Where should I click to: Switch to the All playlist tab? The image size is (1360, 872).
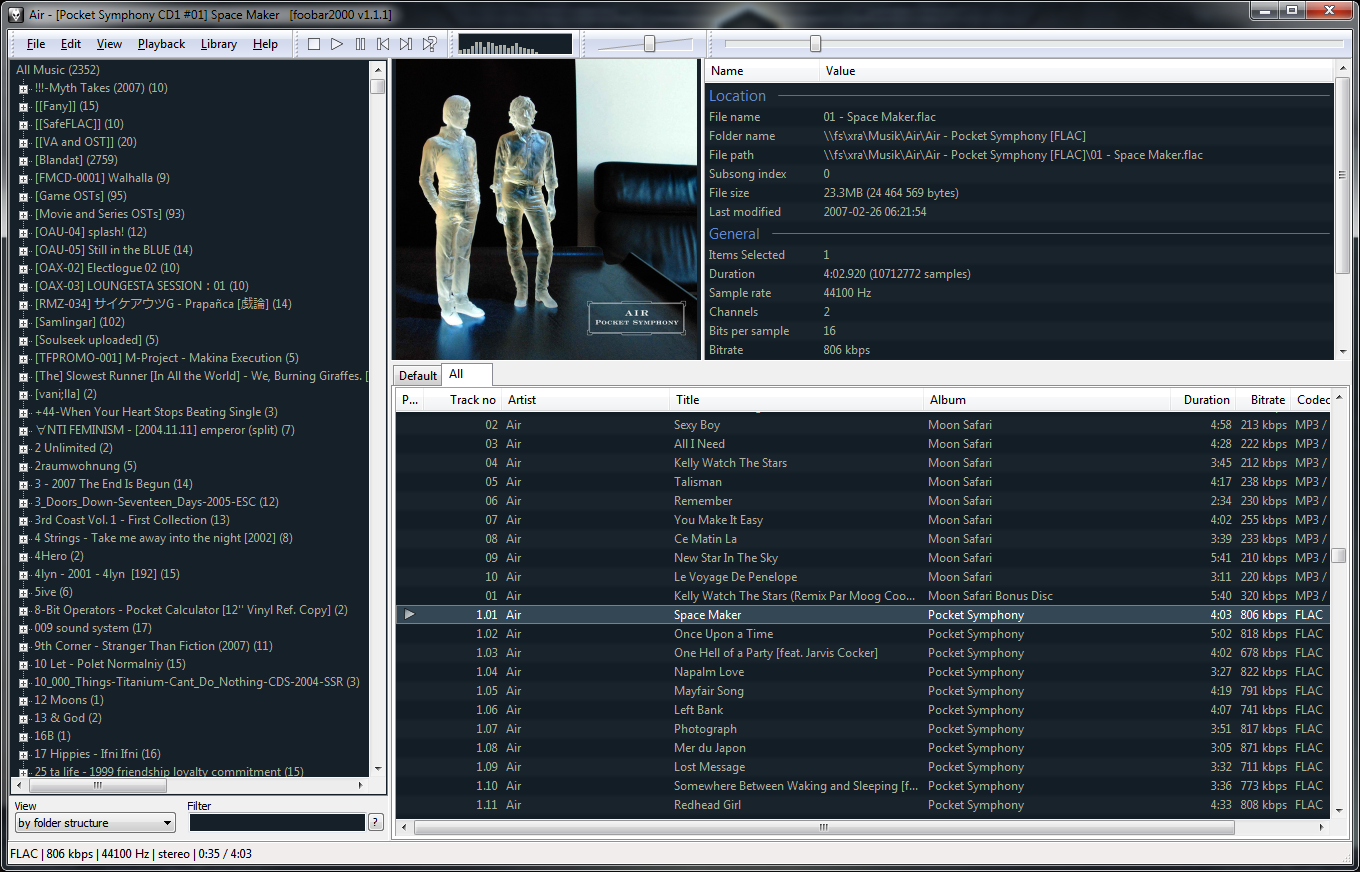[x=467, y=374]
